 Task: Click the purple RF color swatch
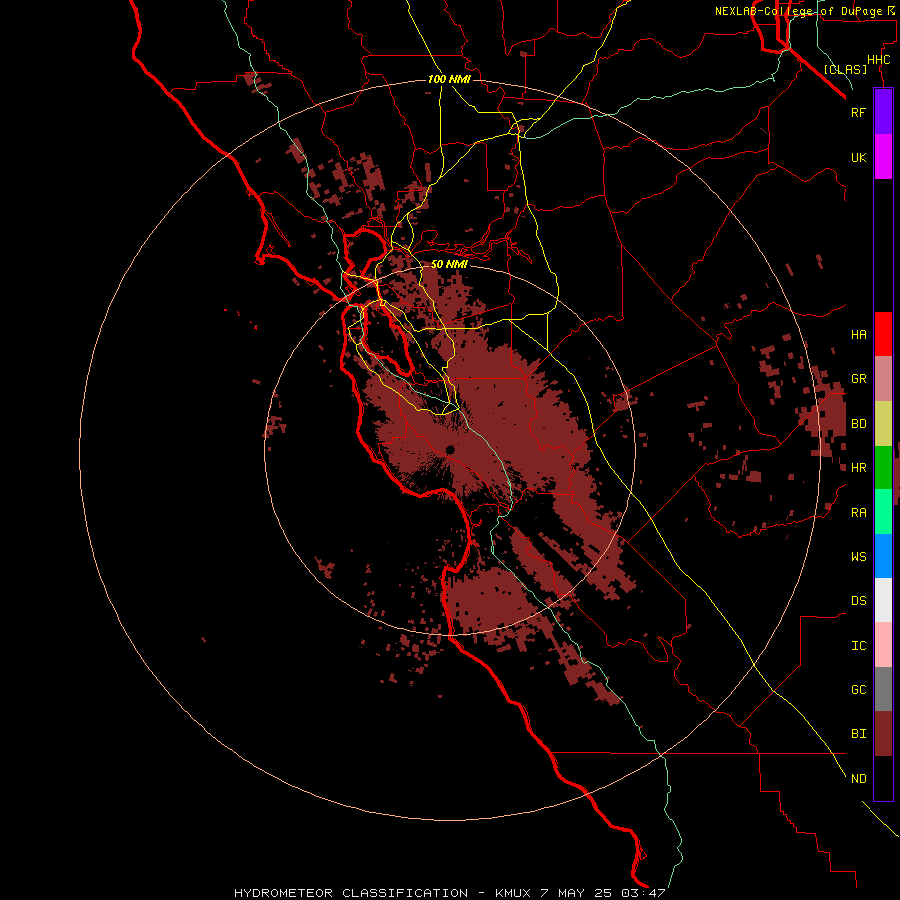[883, 112]
